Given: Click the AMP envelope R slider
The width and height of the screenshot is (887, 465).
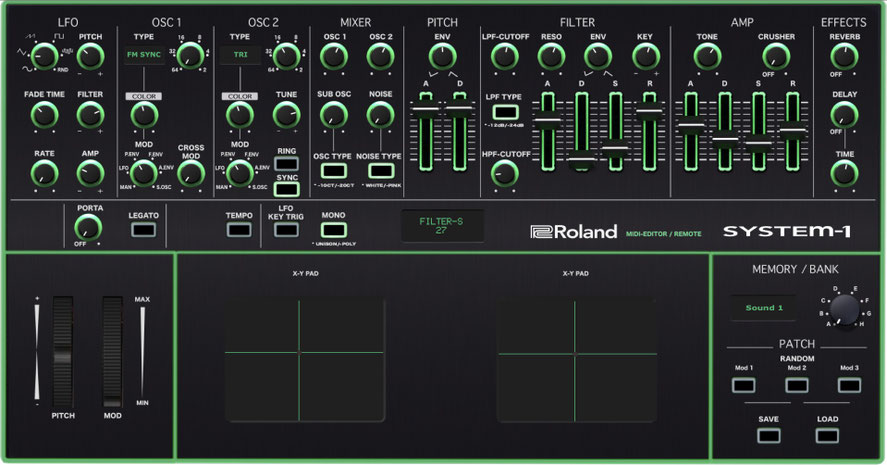Looking at the screenshot, I should point(793,131).
